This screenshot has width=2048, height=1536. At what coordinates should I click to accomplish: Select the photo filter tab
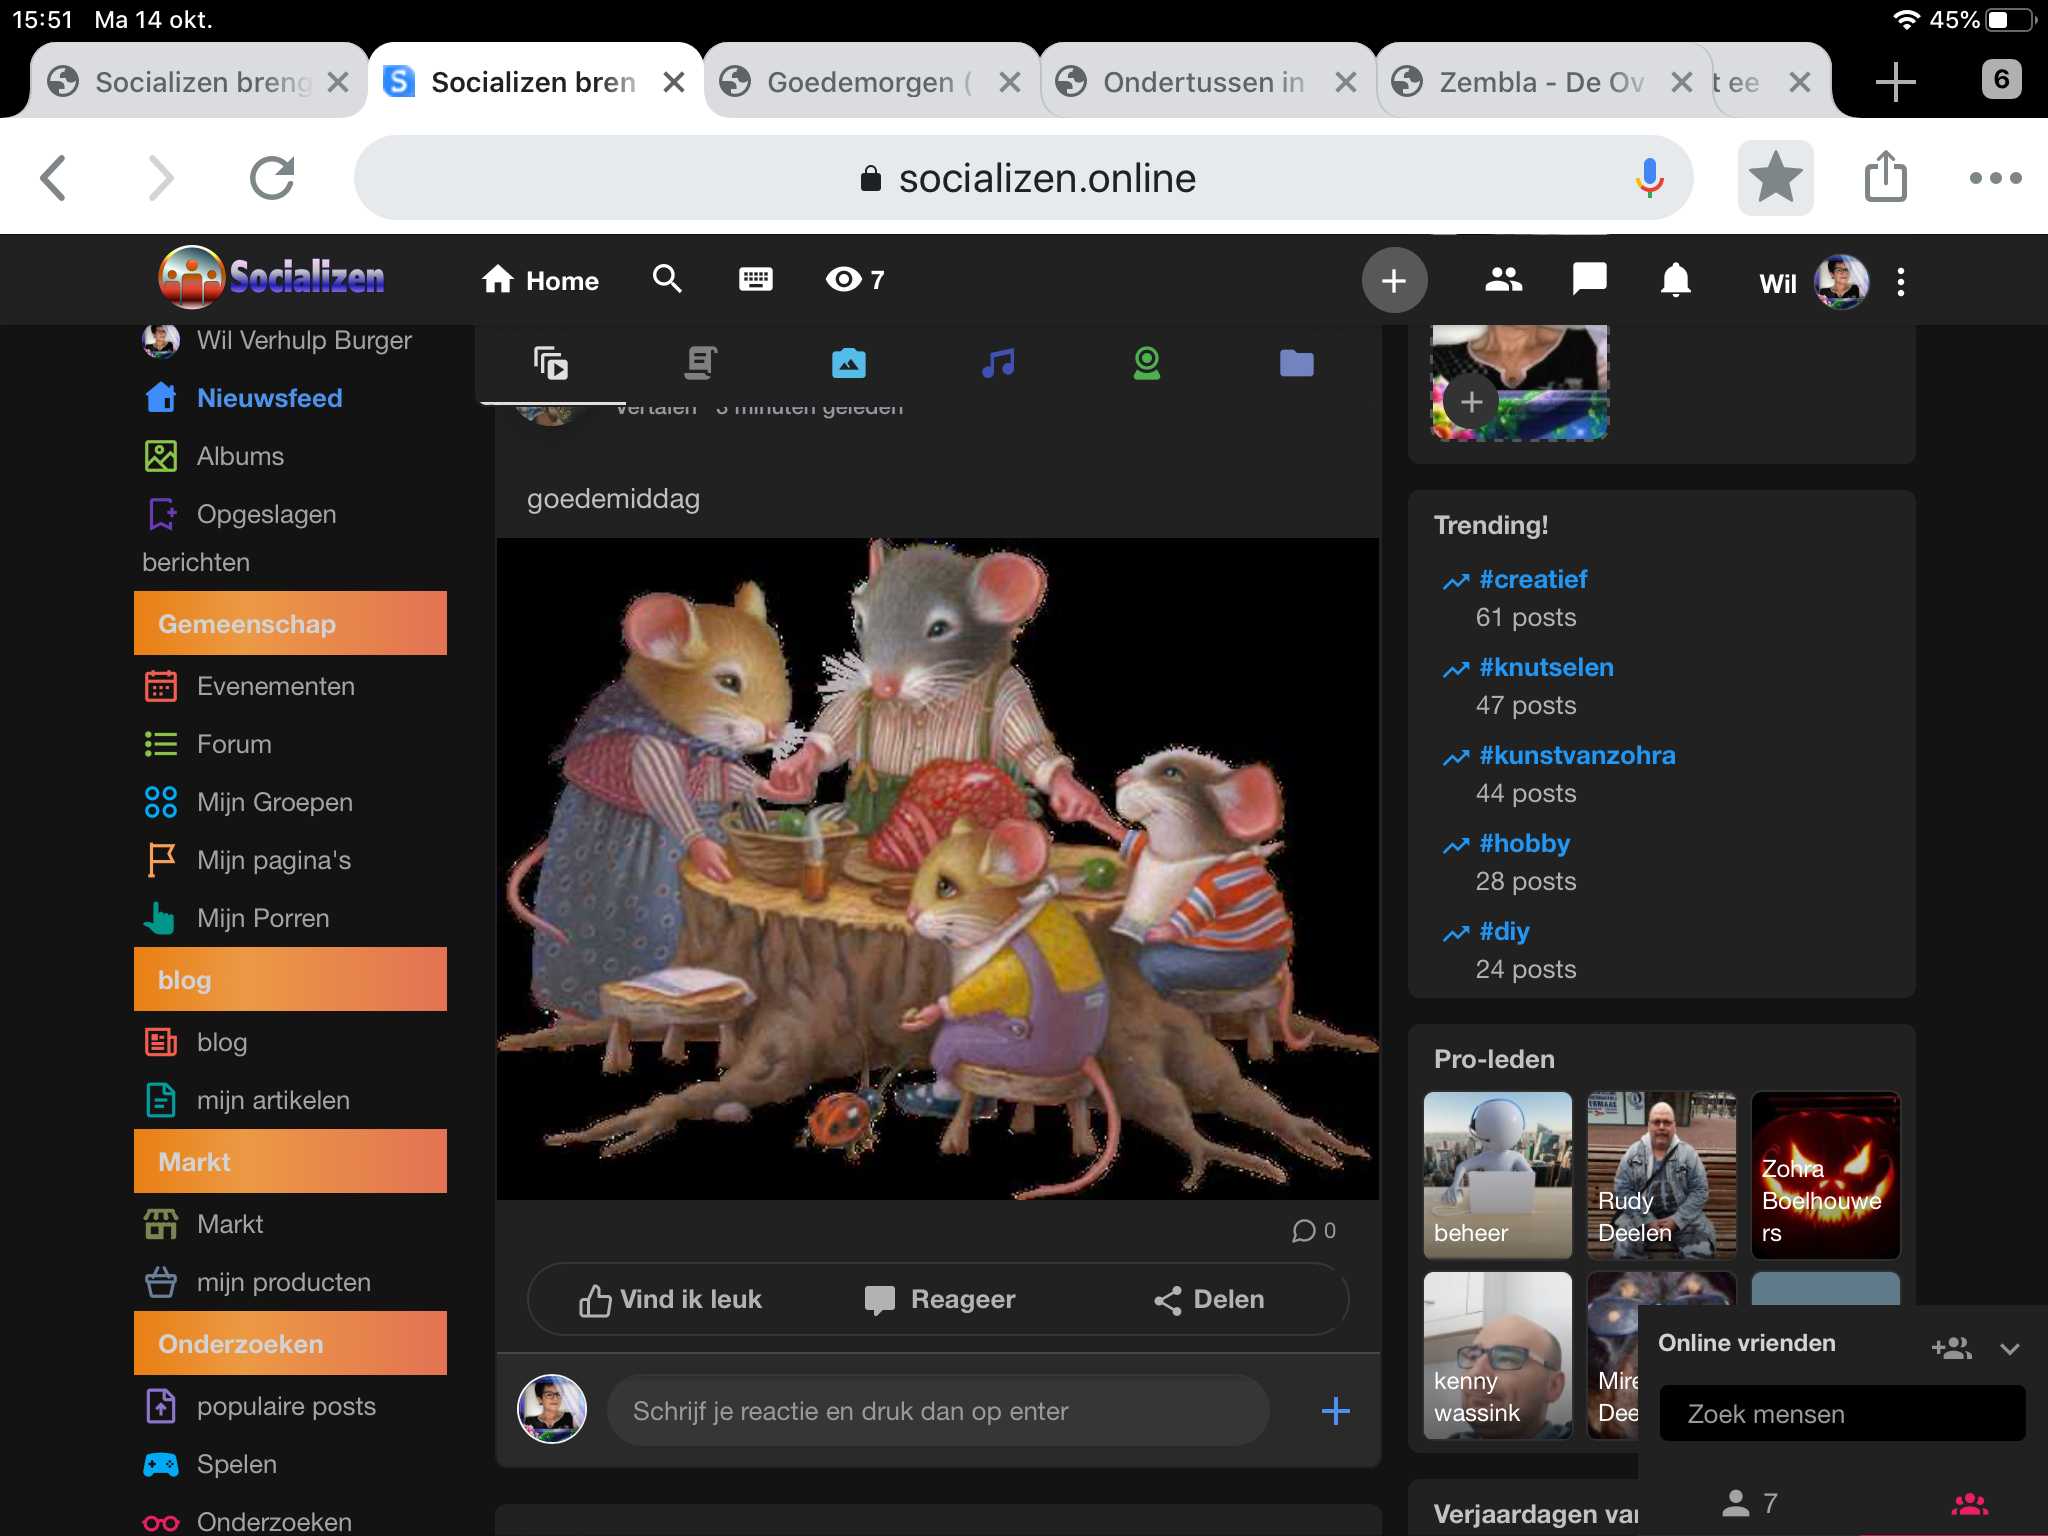[849, 363]
